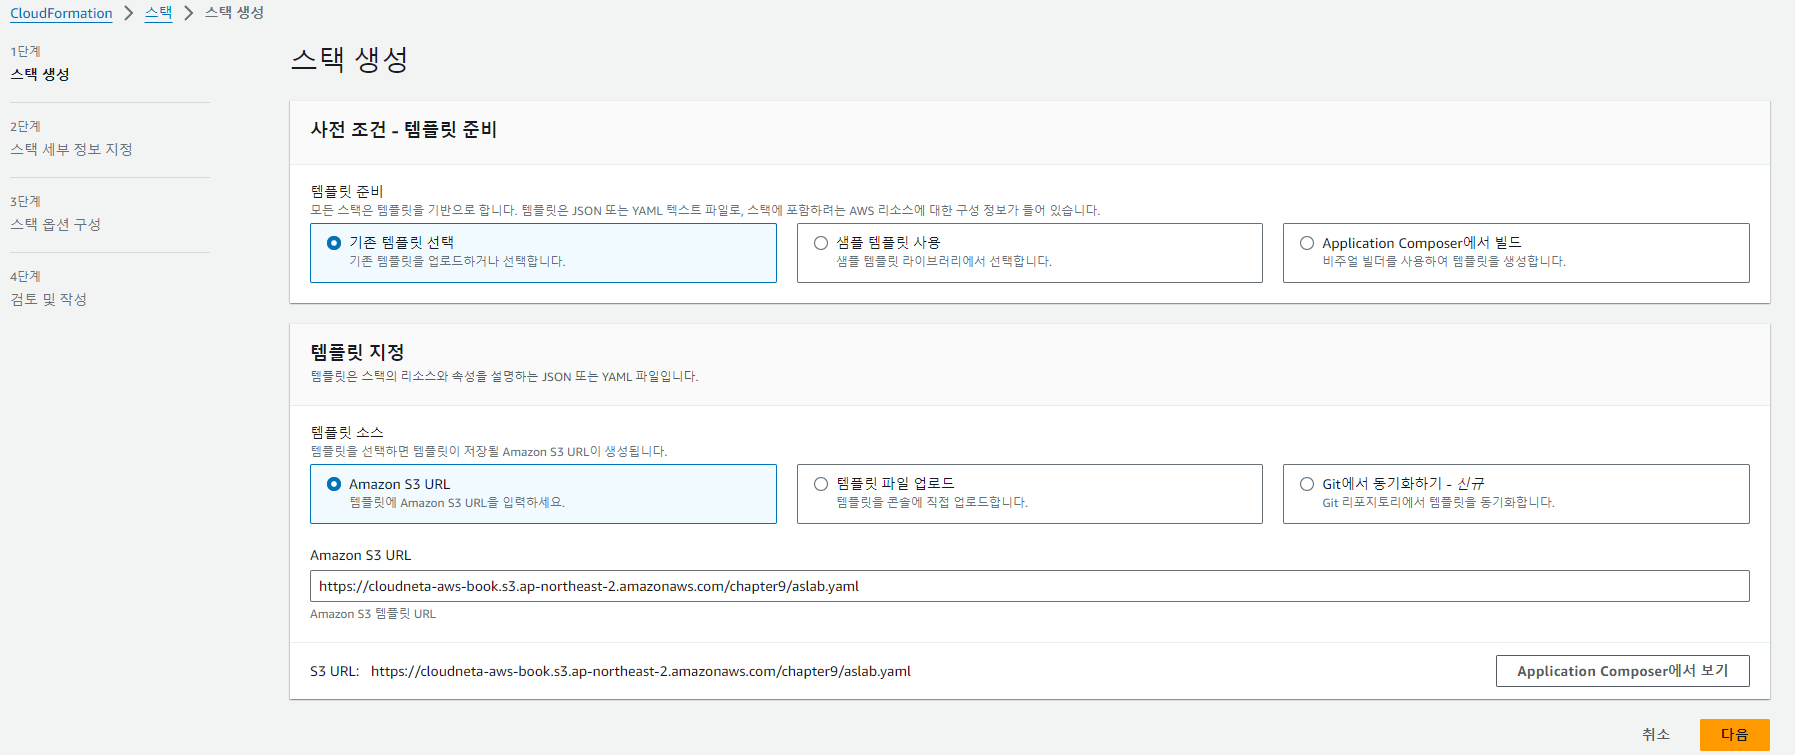Click the orange 다음 button
This screenshot has width=1795, height=755.
(x=1734, y=735)
